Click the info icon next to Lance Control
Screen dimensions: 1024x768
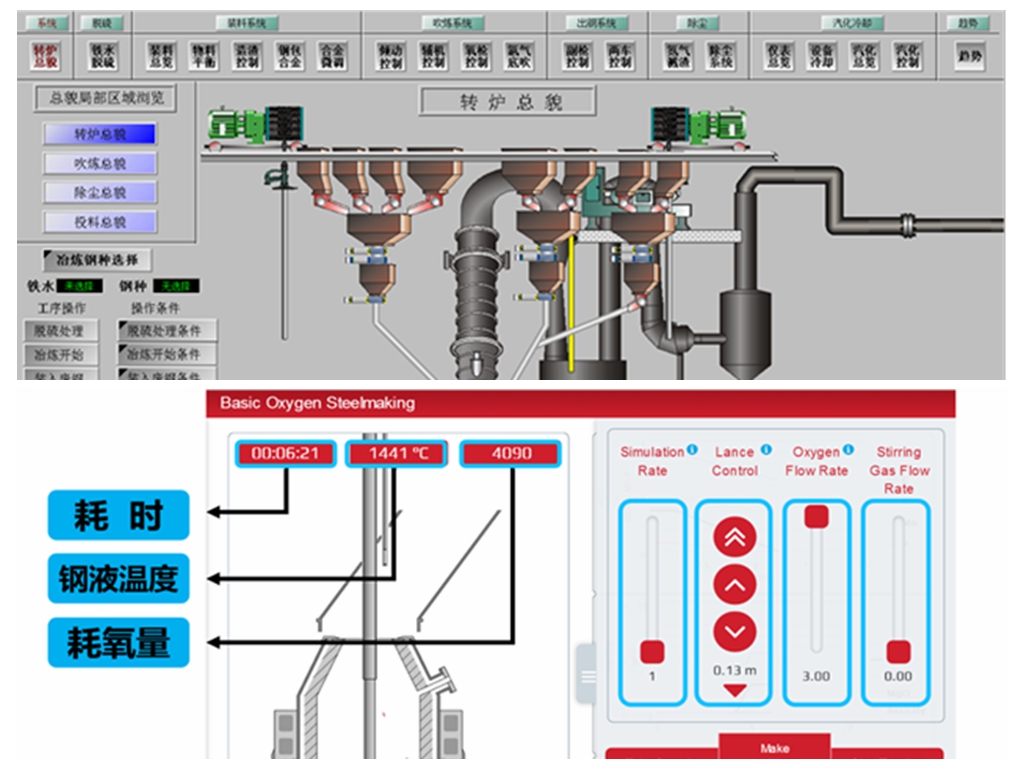[766, 450]
